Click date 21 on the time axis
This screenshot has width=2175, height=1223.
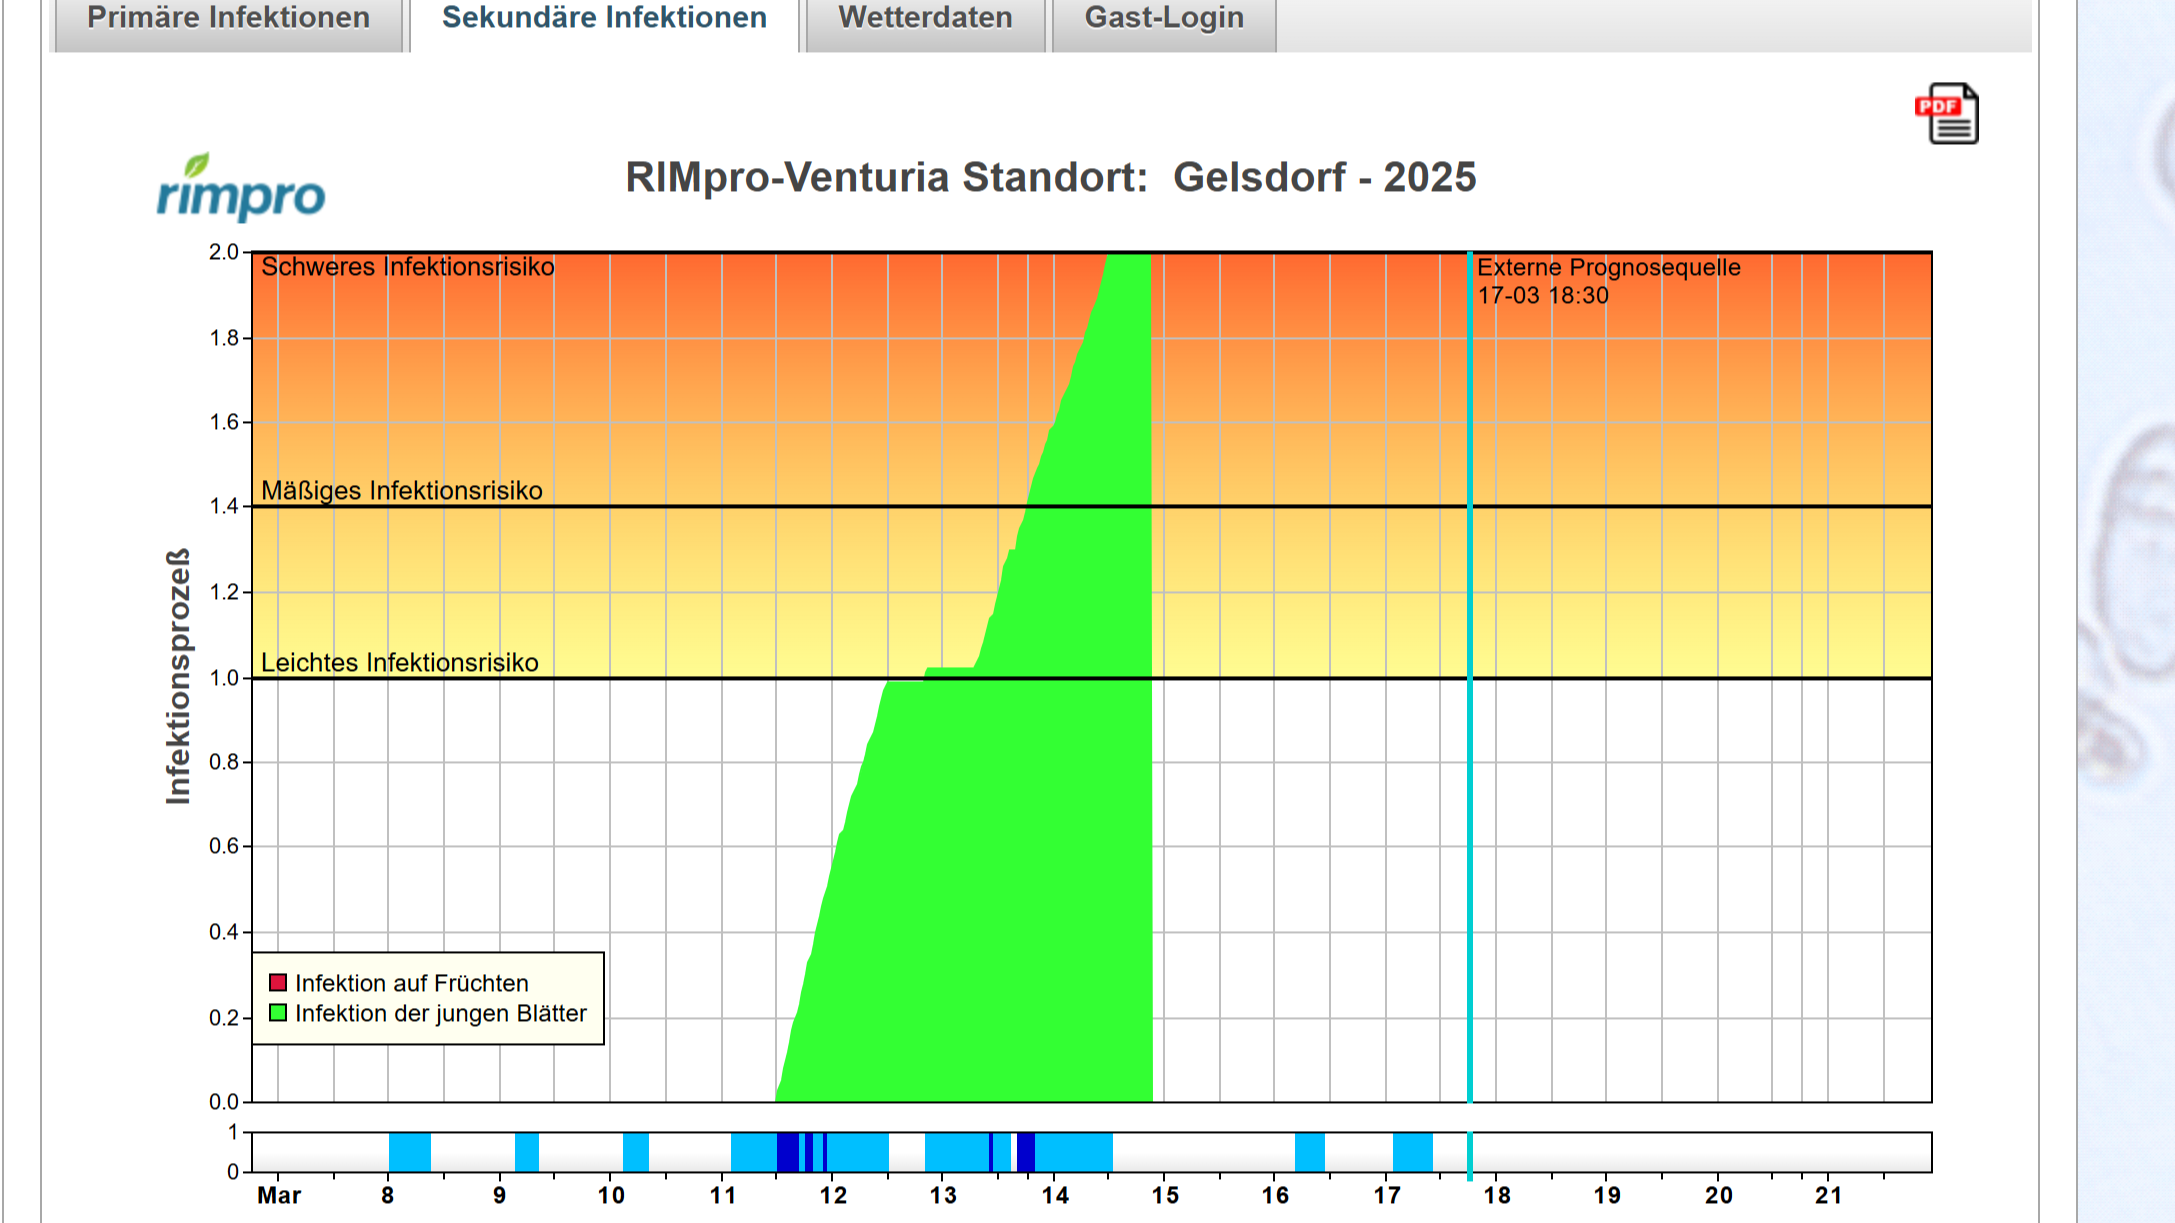tap(1829, 1196)
